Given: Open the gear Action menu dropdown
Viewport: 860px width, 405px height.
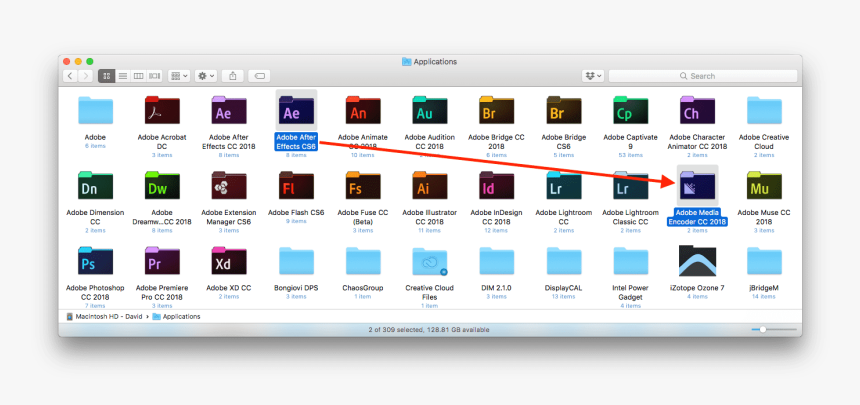Looking at the screenshot, I should click(x=206, y=76).
